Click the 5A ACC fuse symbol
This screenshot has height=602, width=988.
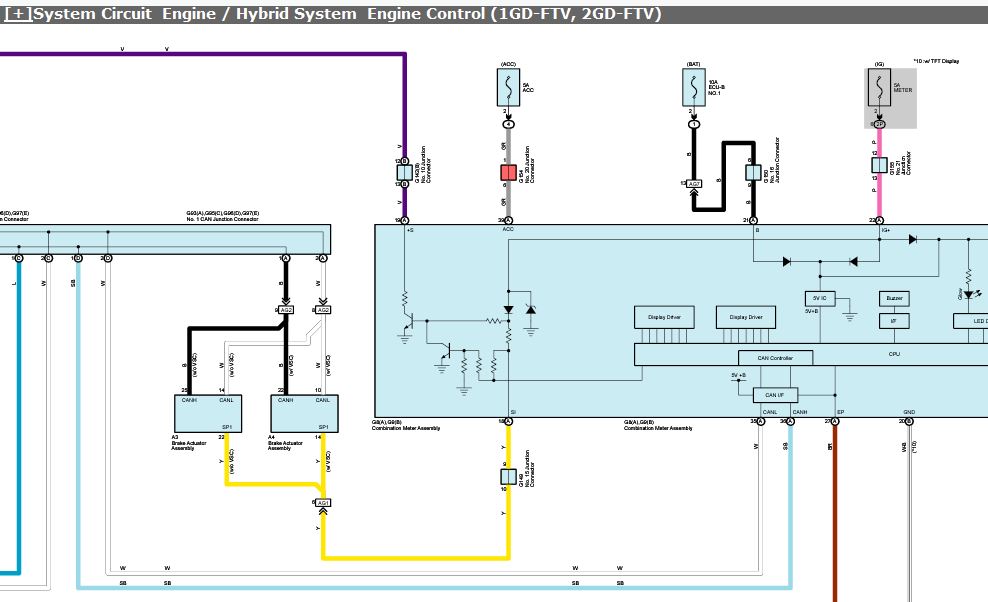click(x=508, y=89)
